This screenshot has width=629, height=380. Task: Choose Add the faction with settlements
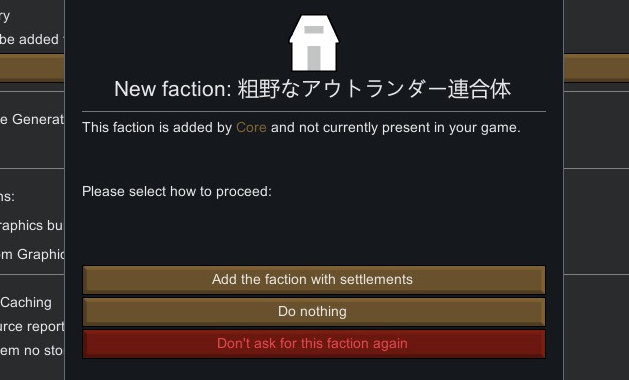point(314,280)
